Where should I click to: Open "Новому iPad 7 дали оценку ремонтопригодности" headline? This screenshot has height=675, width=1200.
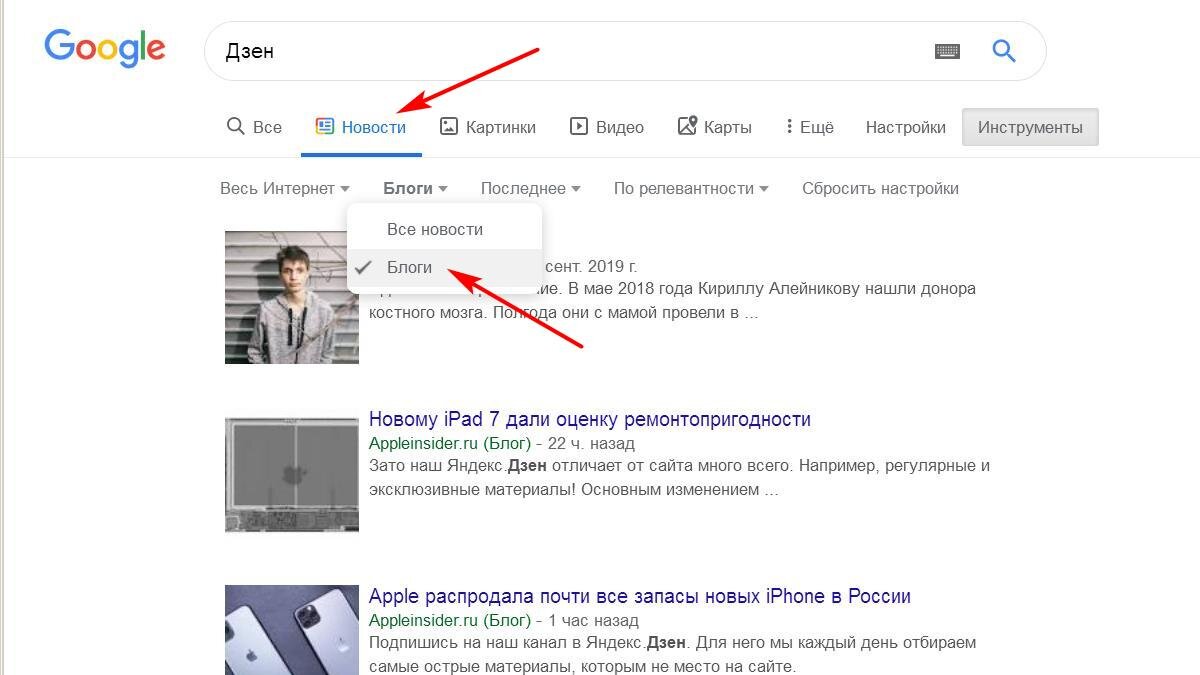tap(589, 419)
